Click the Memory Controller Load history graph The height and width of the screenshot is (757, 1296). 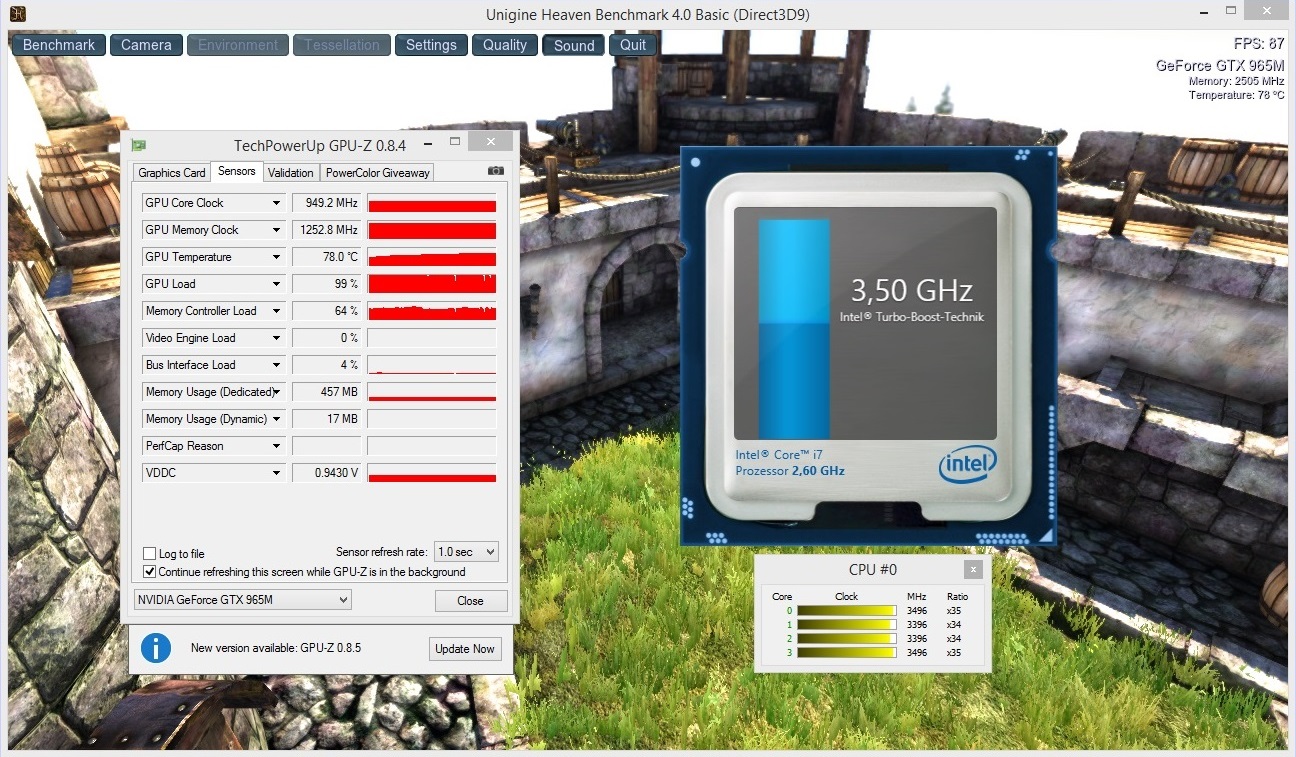click(432, 311)
